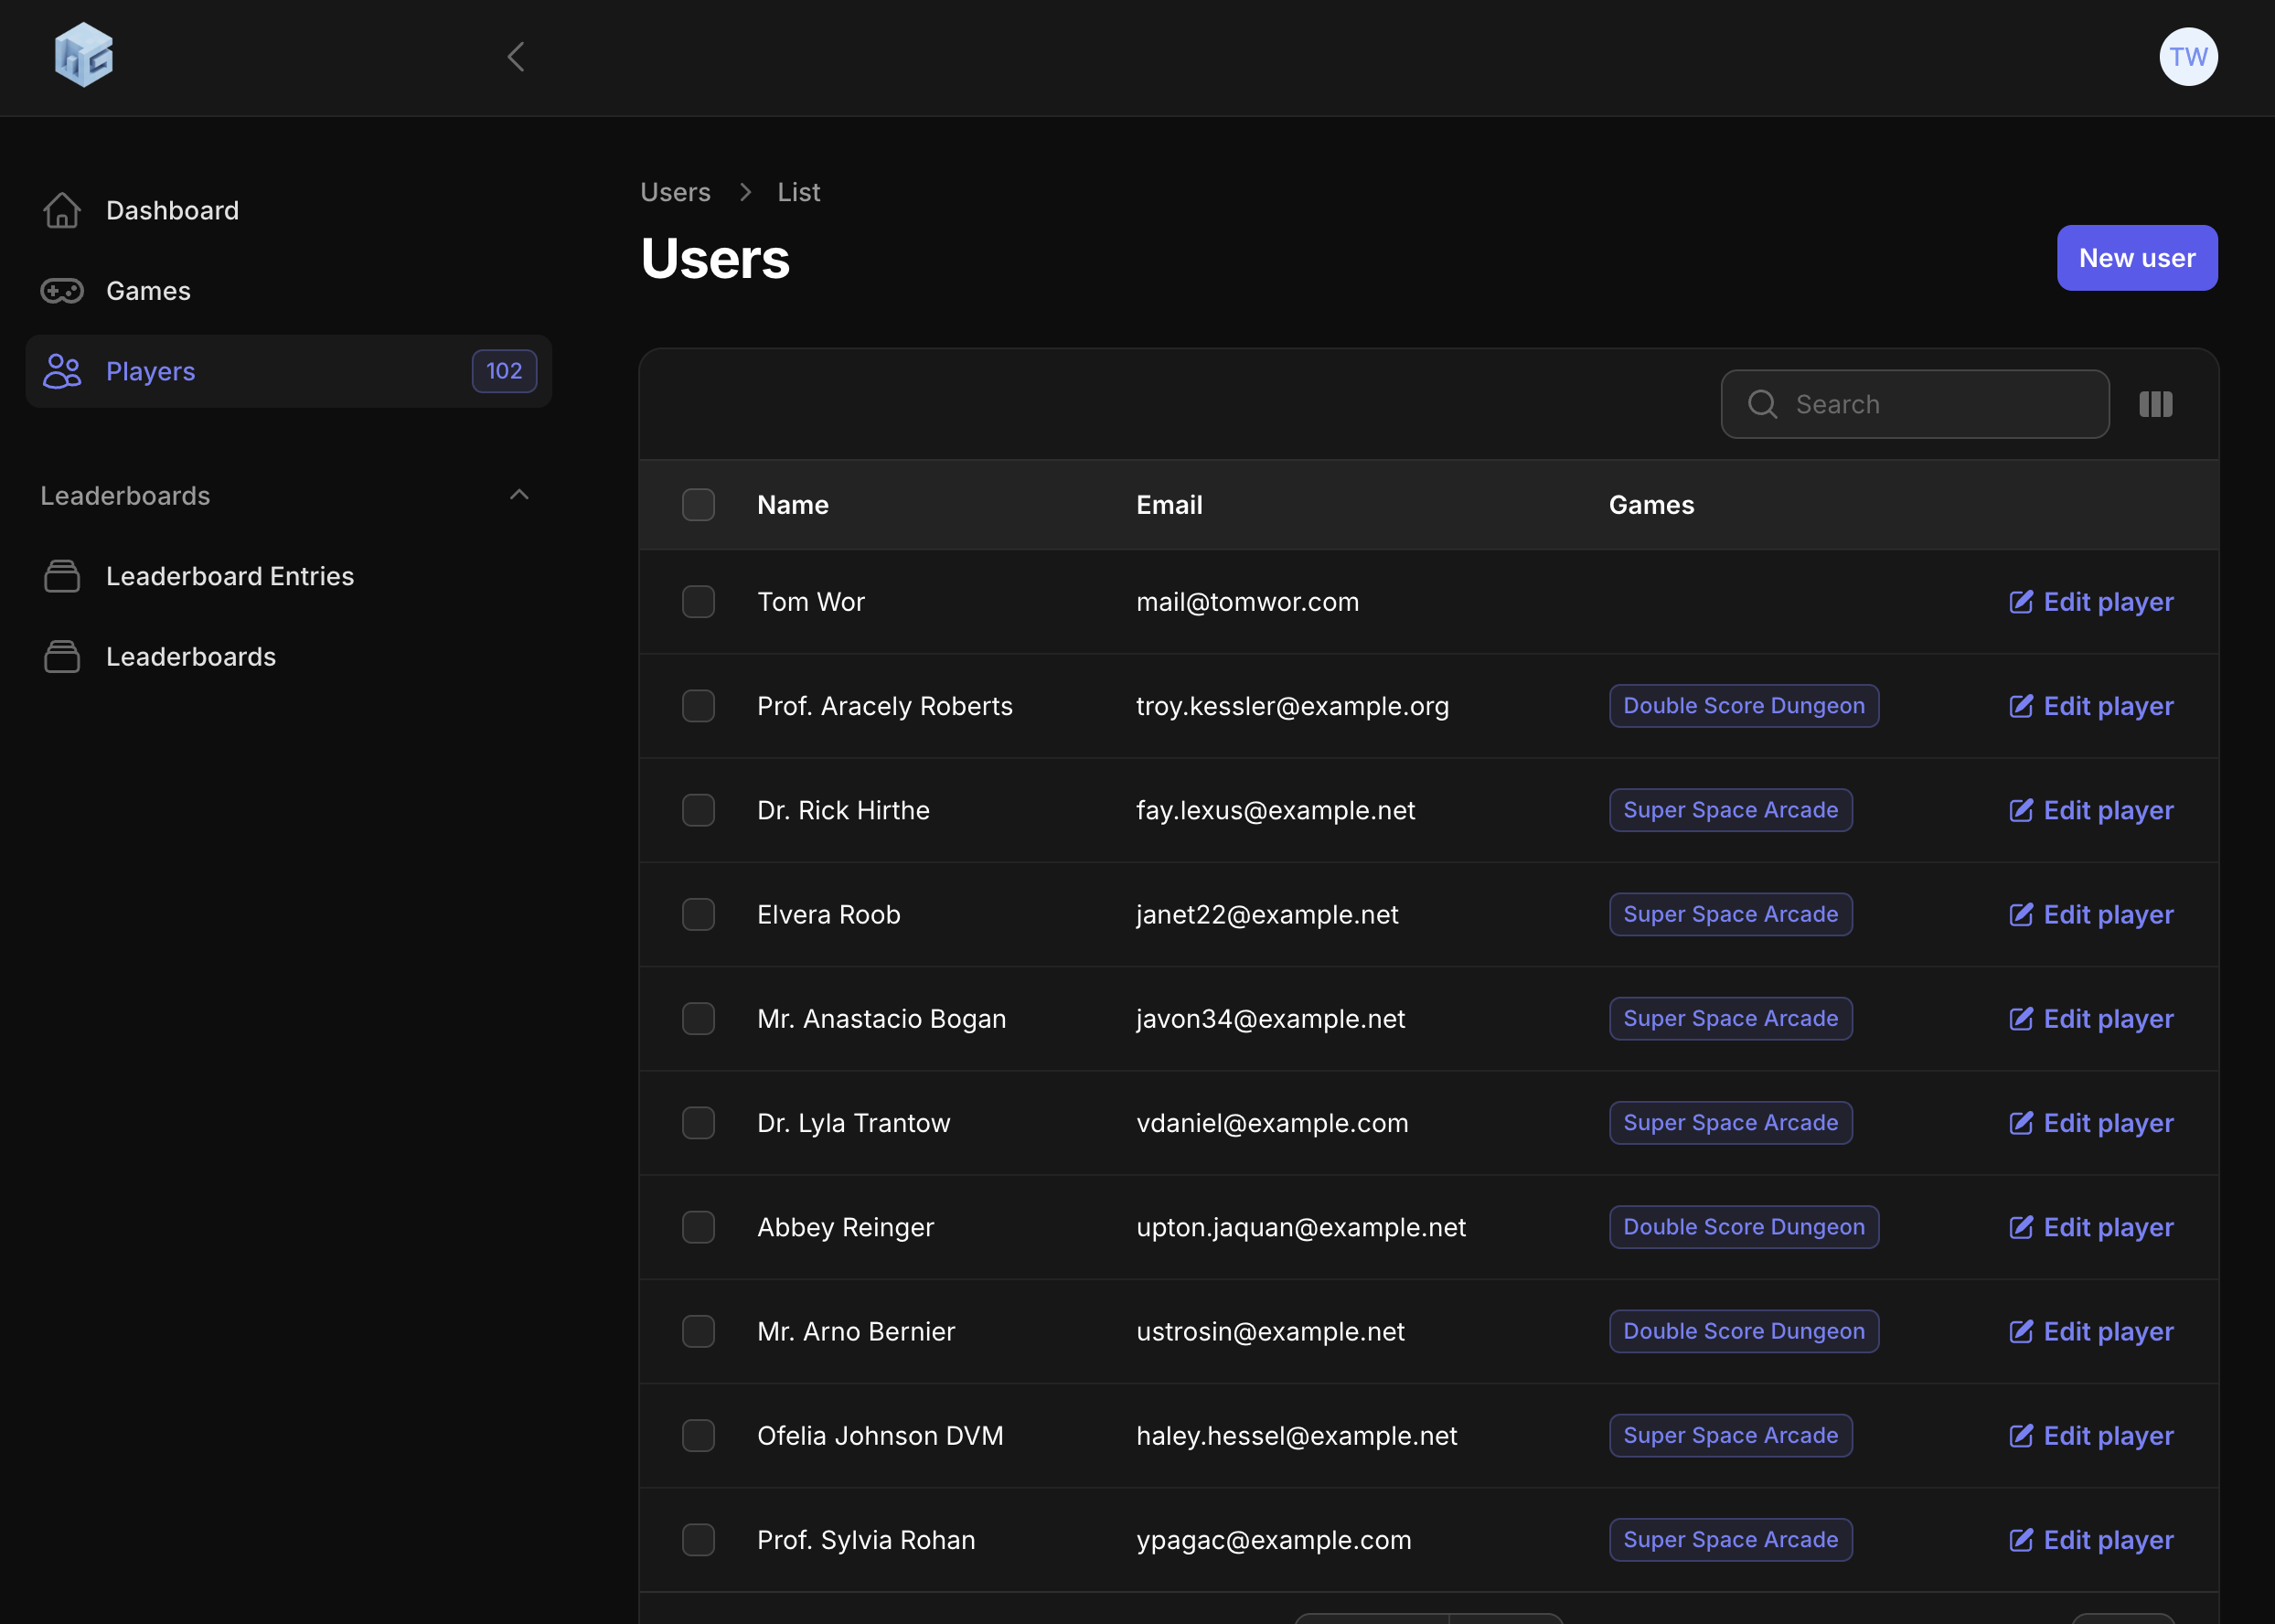Screen dimensions: 2275x1624
Task: Open the Leaderboards menu item
Action: pyautogui.click(x=190, y=657)
